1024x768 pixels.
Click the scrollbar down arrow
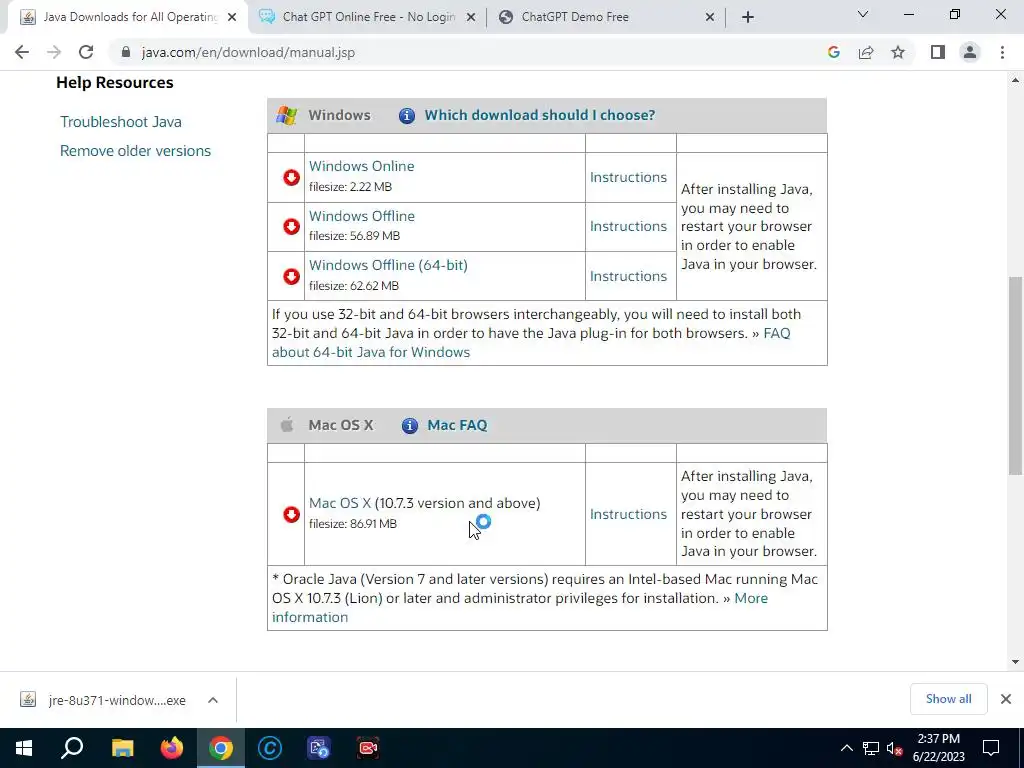point(1015,662)
